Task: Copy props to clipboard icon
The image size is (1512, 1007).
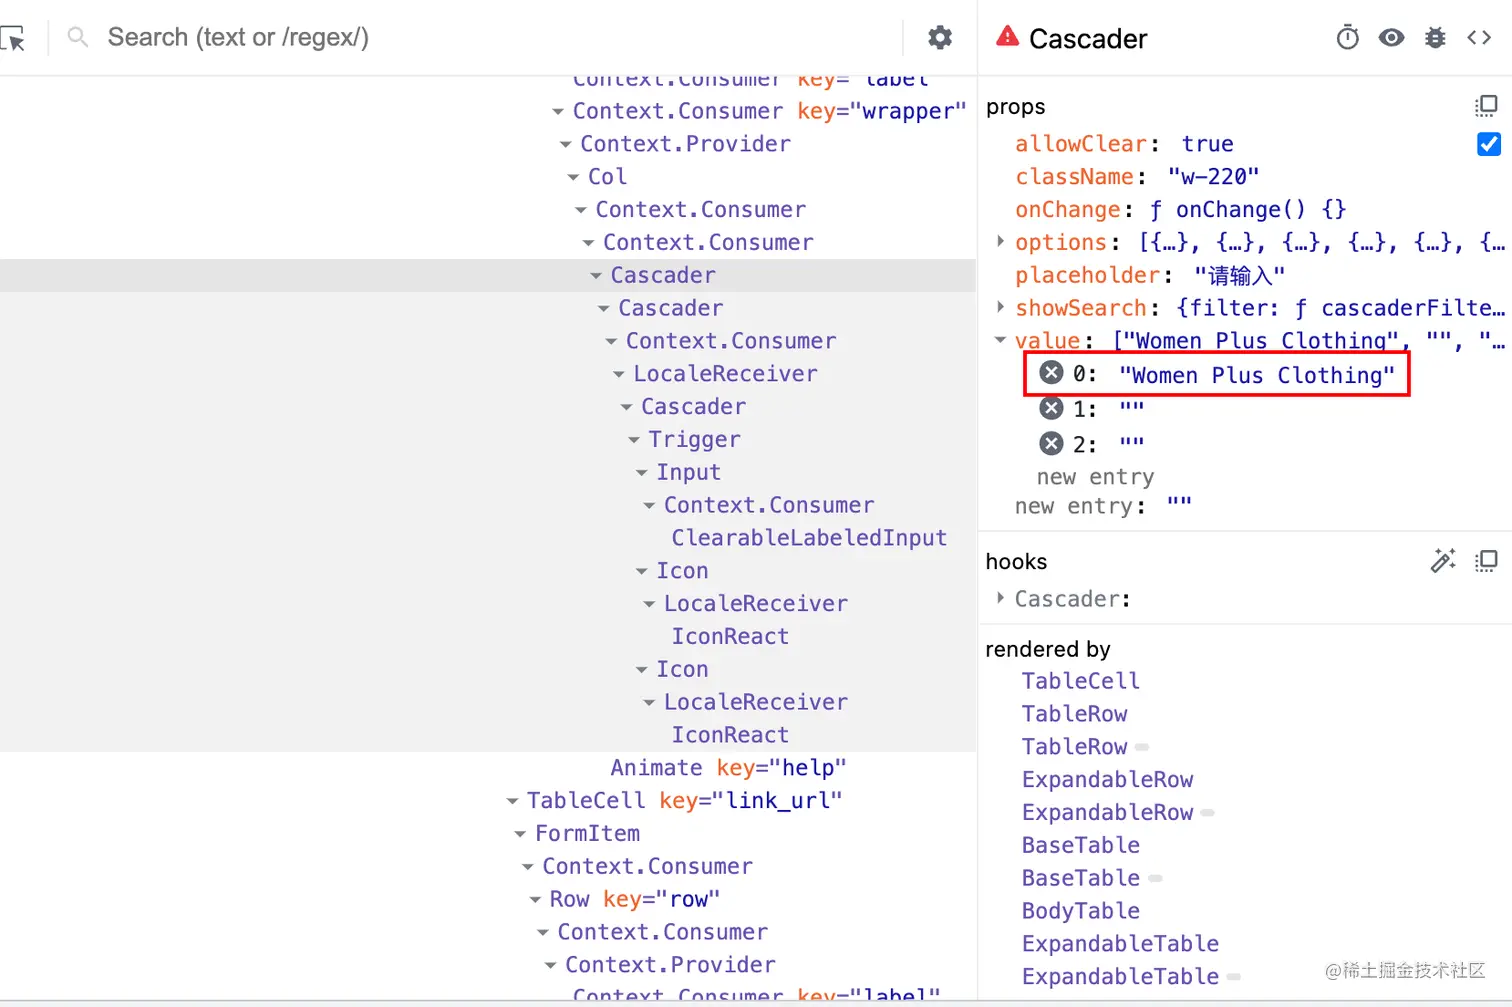Action: 1486,106
